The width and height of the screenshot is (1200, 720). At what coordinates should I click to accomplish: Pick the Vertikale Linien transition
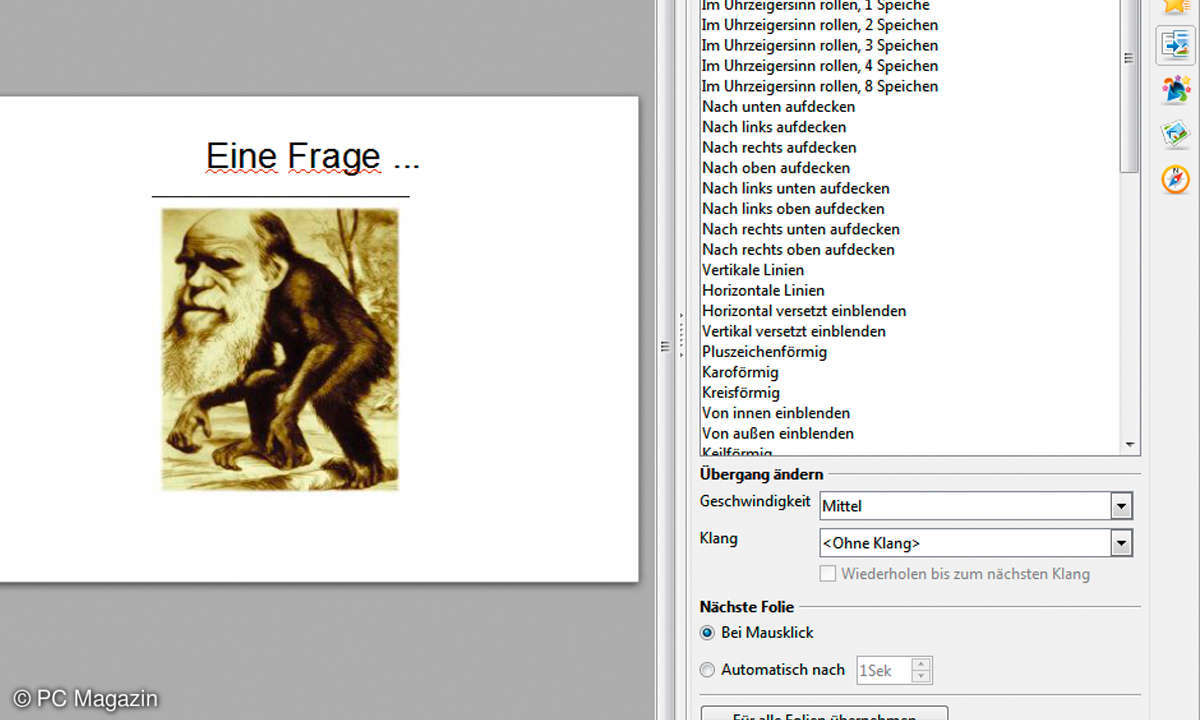pyautogui.click(x=753, y=270)
